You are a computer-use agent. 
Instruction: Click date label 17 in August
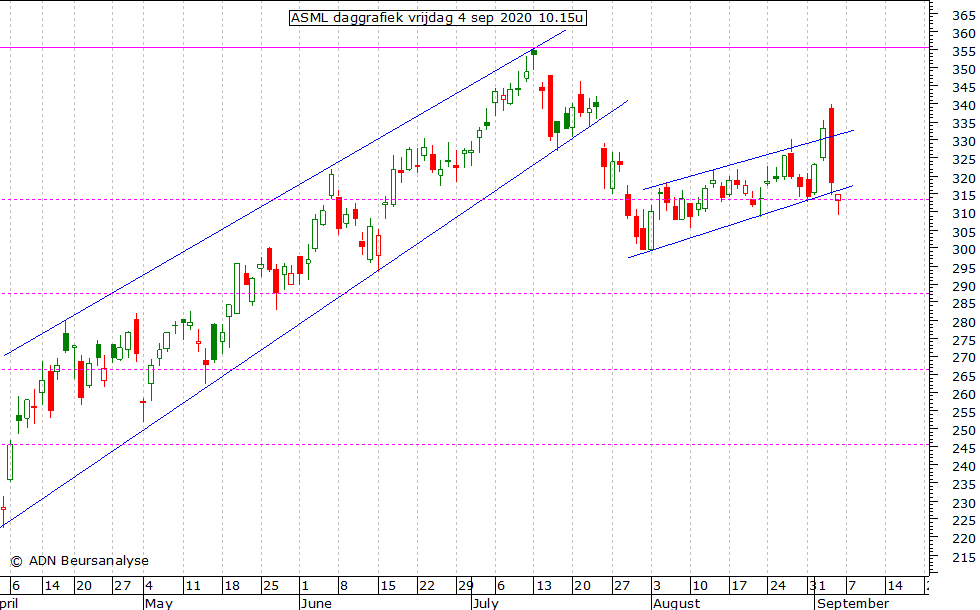click(x=739, y=586)
